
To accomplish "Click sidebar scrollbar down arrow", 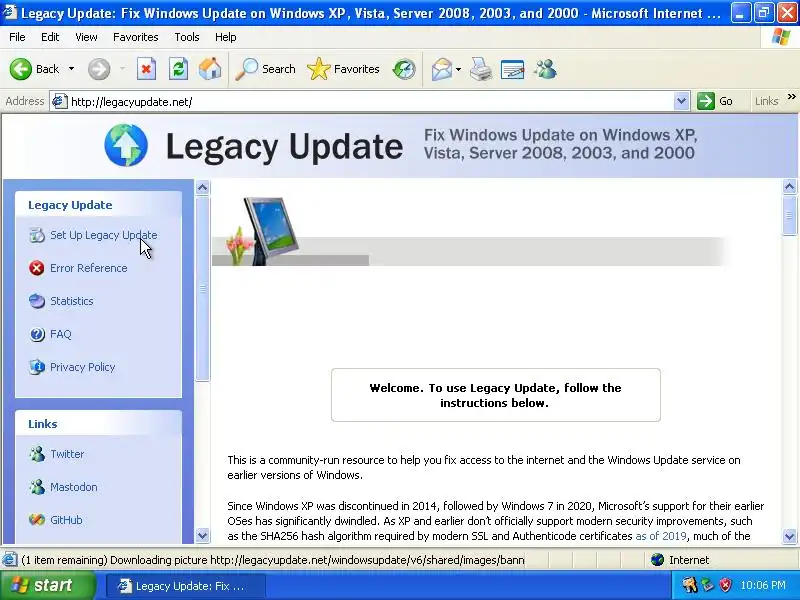I will click(203, 536).
